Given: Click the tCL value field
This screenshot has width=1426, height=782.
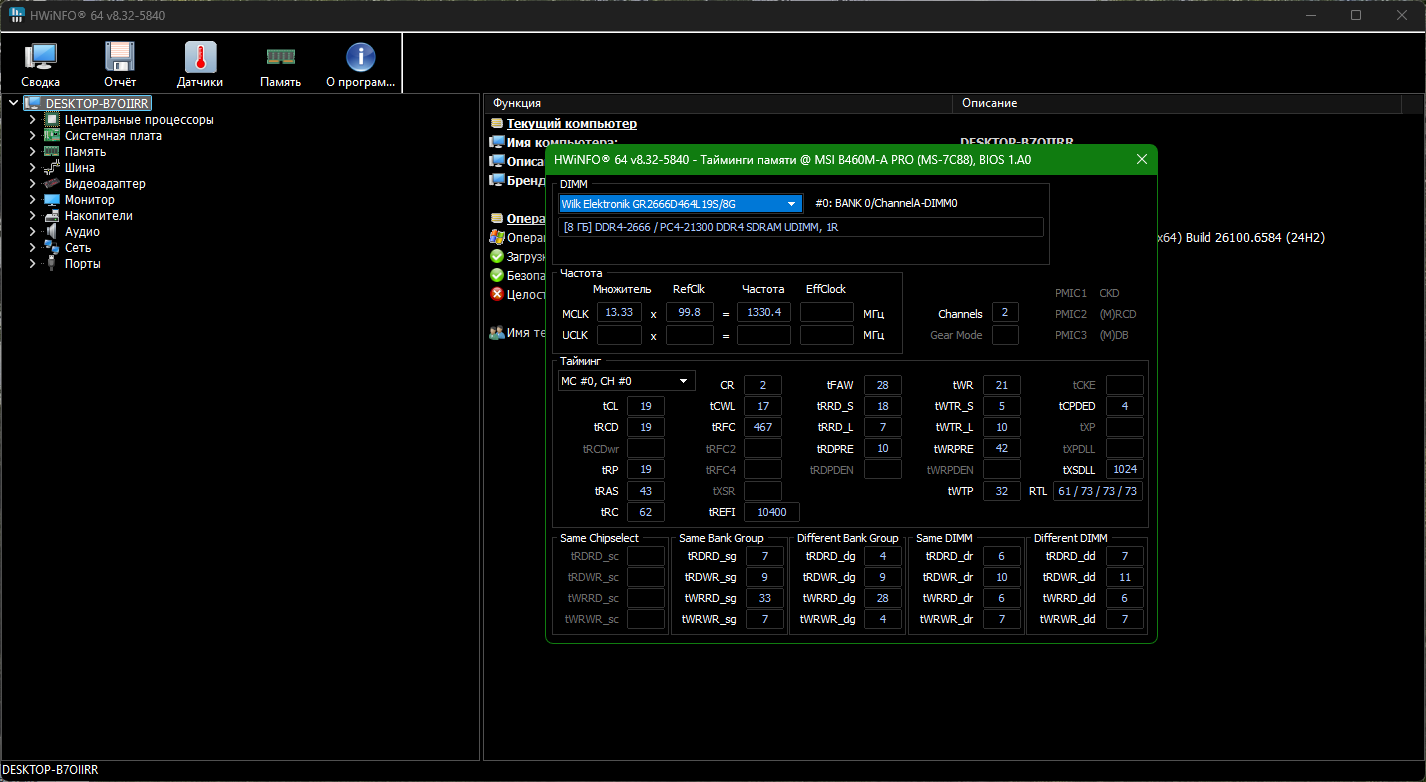Looking at the screenshot, I should pos(645,406).
